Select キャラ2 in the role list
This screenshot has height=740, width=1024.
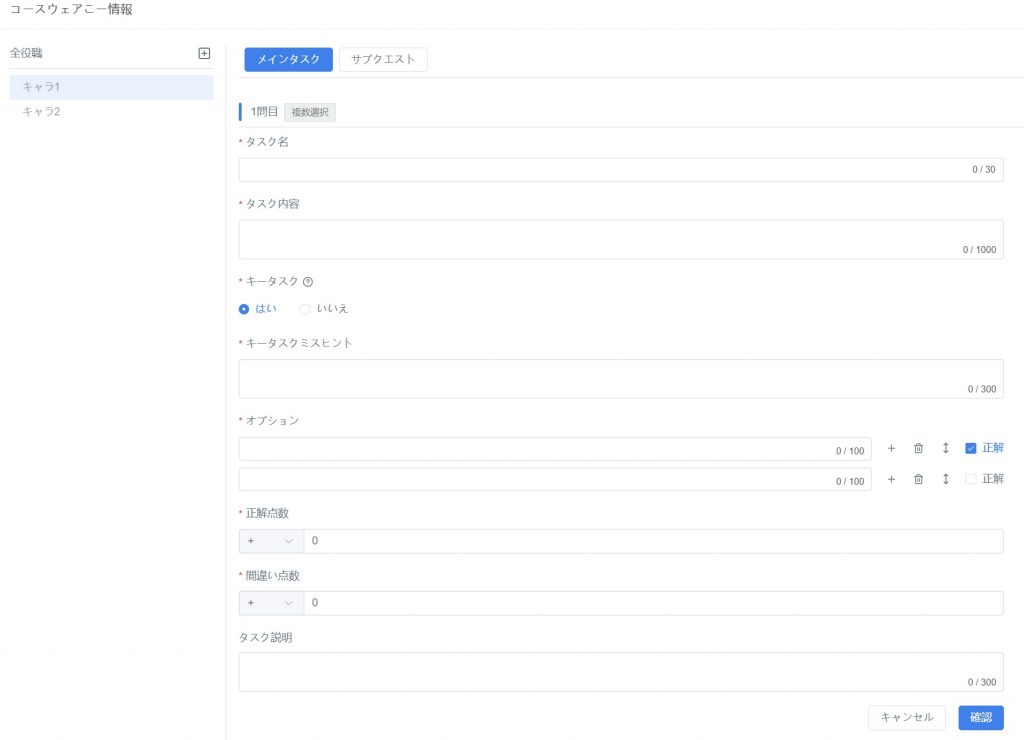(x=42, y=112)
